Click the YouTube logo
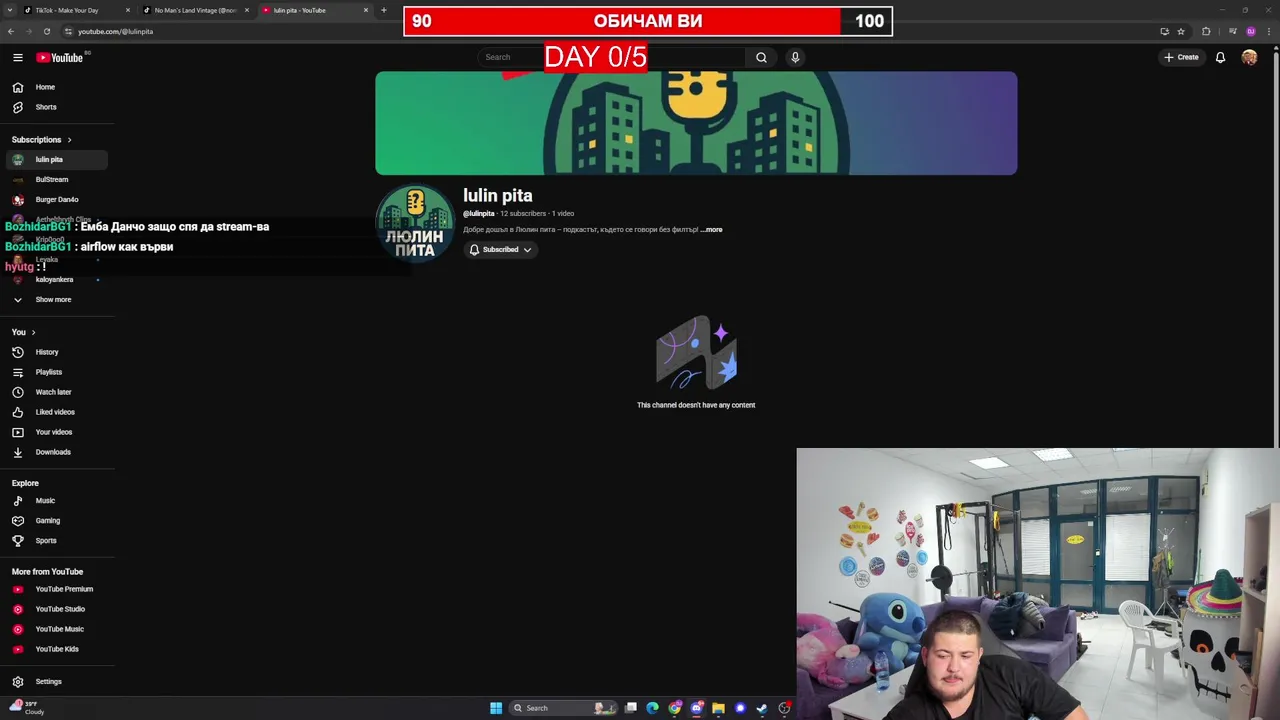The height and width of the screenshot is (720, 1280). tap(61, 57)
